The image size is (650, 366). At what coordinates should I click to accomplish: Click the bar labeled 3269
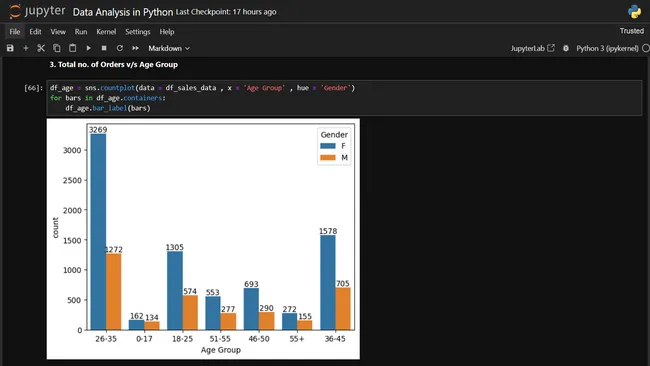(x=98, y=232)
